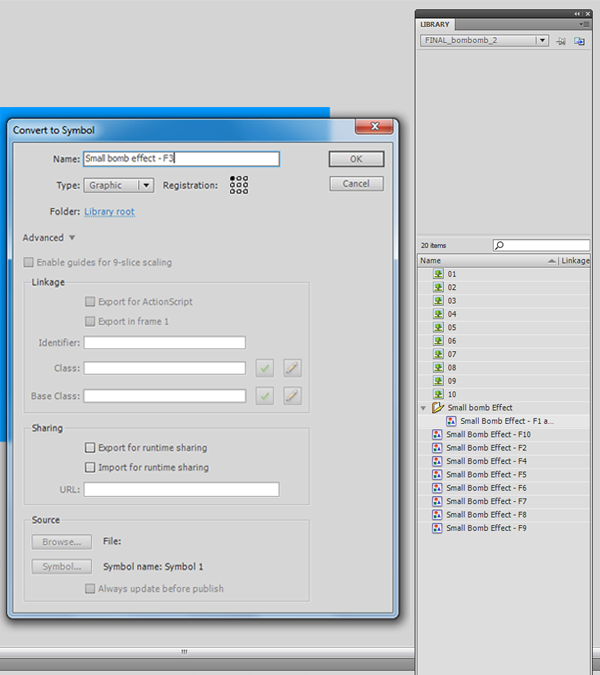This screenshot has height=675, width=600.
Task: Click the bitmap icon for item 05
Action: pyautogui.click(x=438, y=327)
